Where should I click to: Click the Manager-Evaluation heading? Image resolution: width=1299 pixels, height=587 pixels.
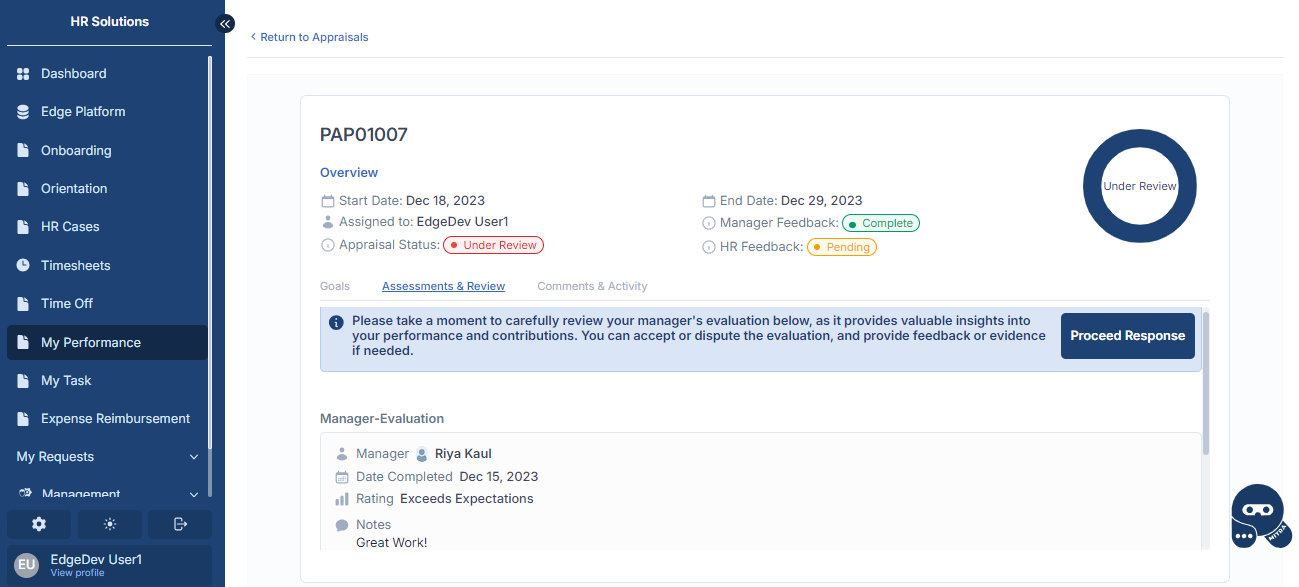coord(382,419)
